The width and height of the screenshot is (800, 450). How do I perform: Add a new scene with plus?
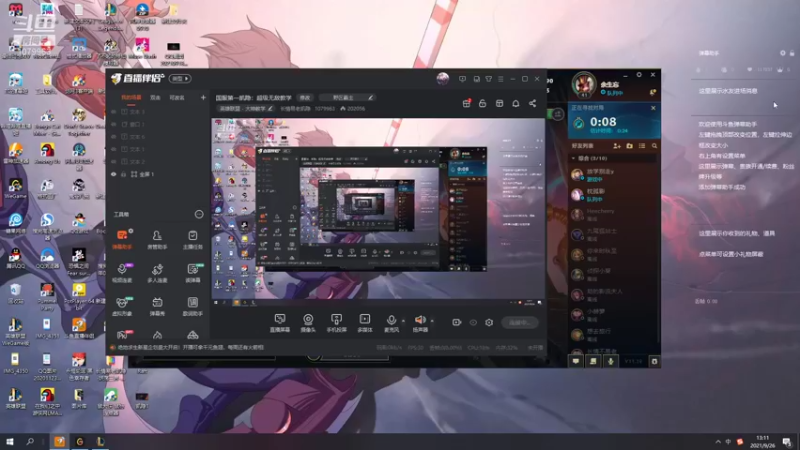[203, 97]
